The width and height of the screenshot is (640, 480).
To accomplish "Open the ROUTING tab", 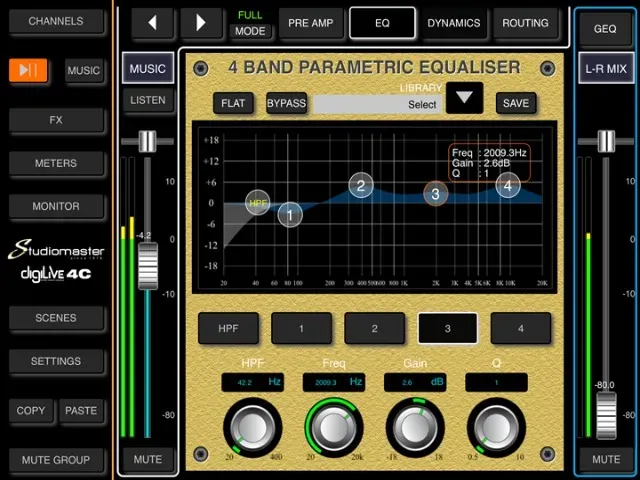I will pos(525,23).
